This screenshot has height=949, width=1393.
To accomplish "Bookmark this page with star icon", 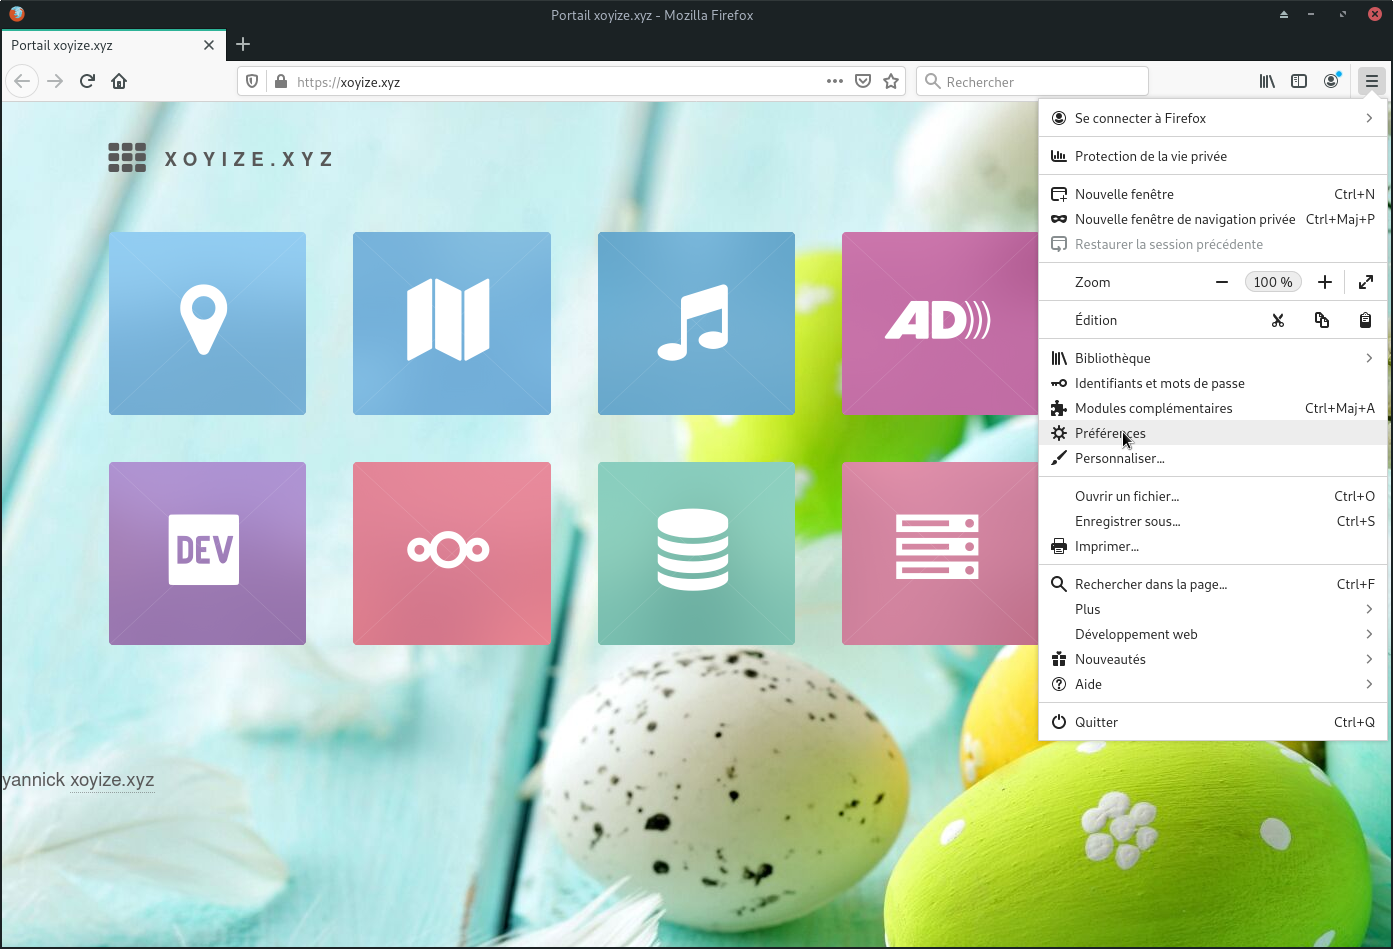I will tap(891, 81).
